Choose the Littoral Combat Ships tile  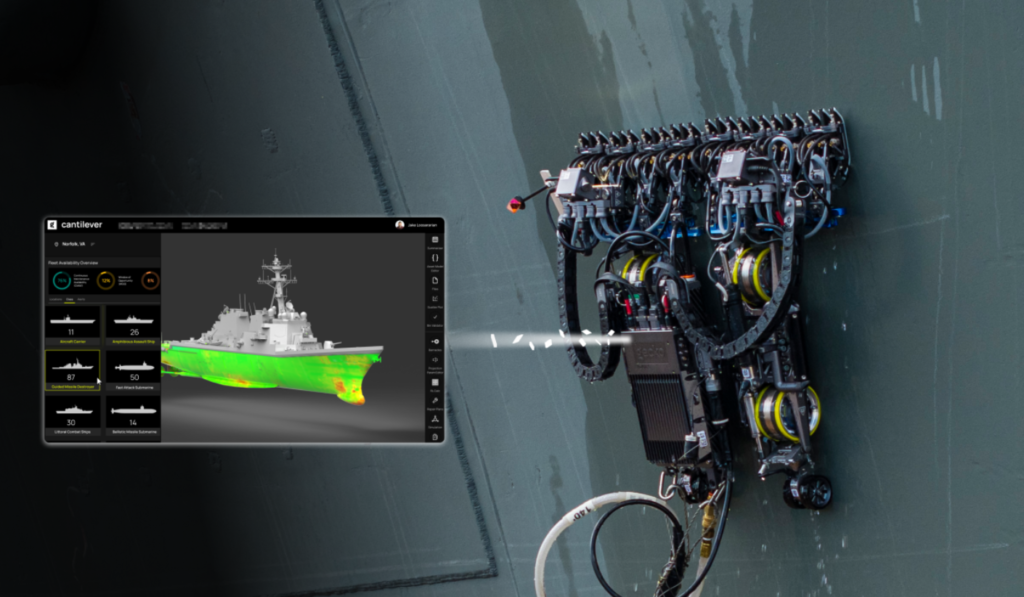click(72, 414)
